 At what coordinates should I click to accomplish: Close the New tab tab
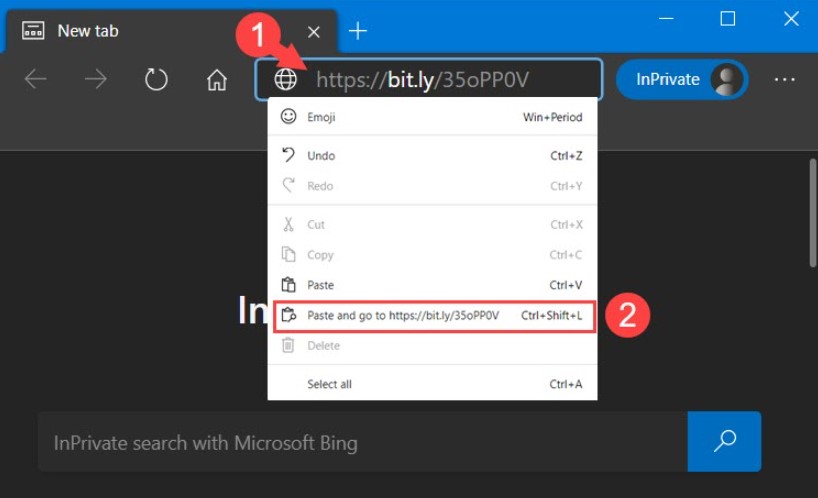coord(314,32)
